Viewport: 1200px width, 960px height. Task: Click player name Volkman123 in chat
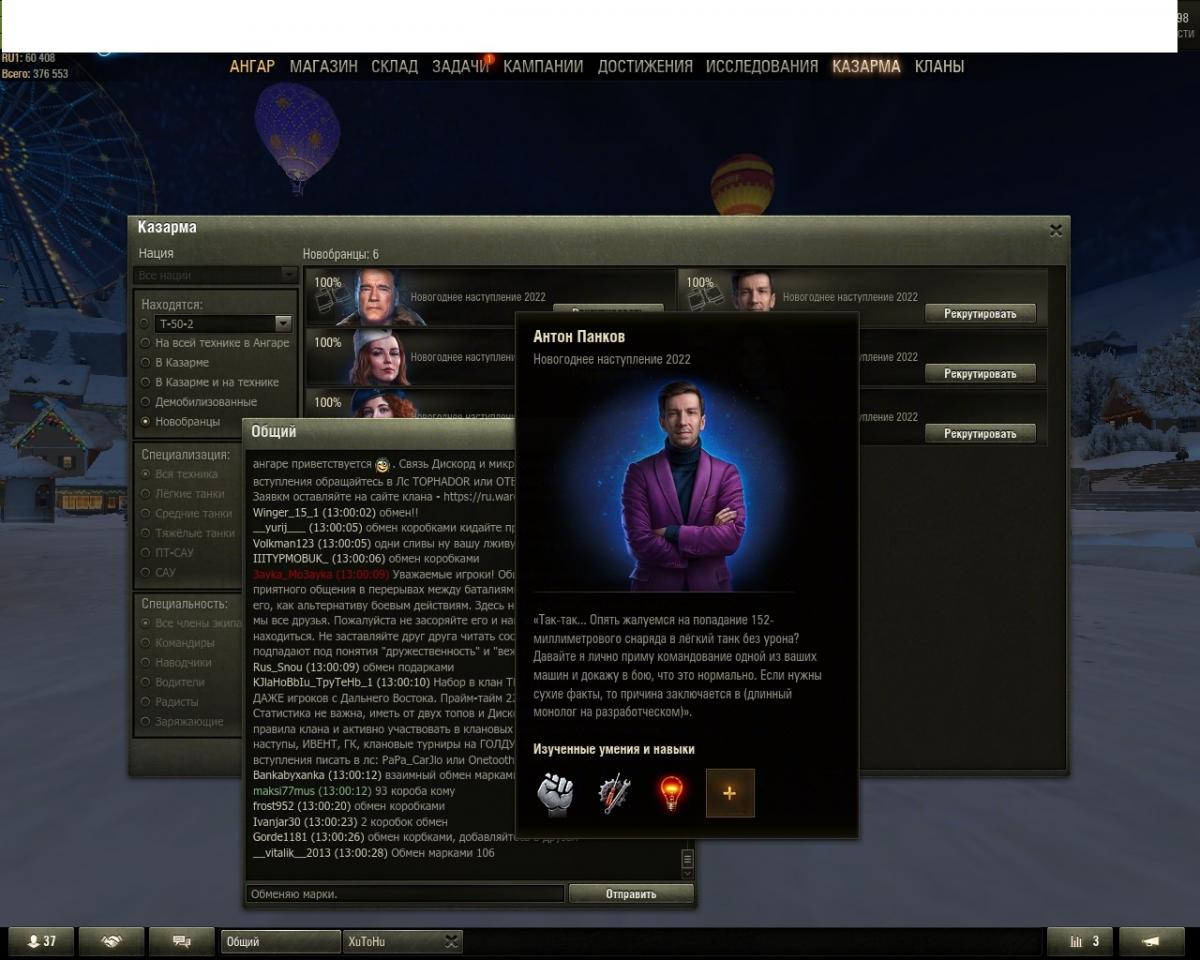tap(284, 543)
